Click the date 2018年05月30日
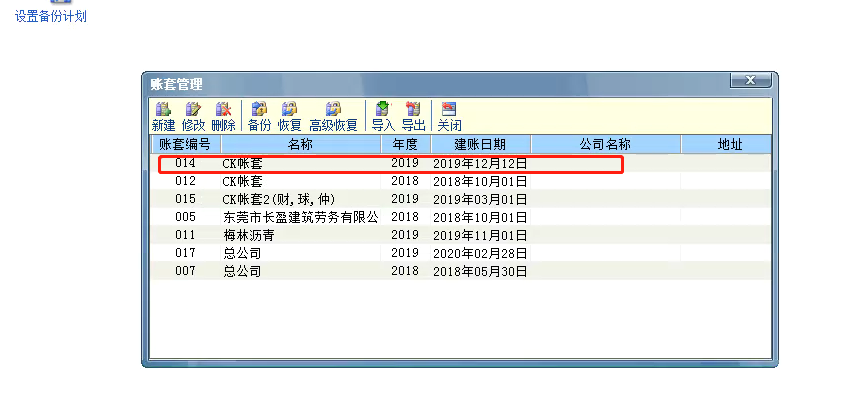Viewport: 867px width, 395px height. [480, 271]
